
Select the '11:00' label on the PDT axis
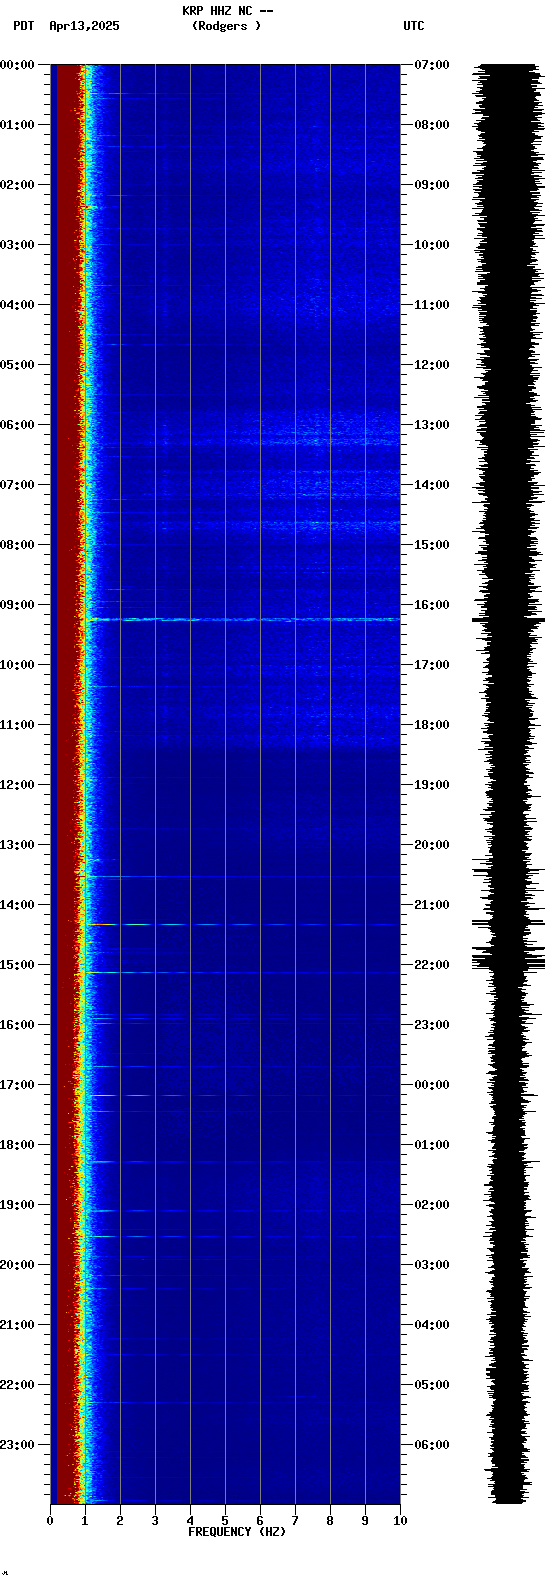(17, 725)
